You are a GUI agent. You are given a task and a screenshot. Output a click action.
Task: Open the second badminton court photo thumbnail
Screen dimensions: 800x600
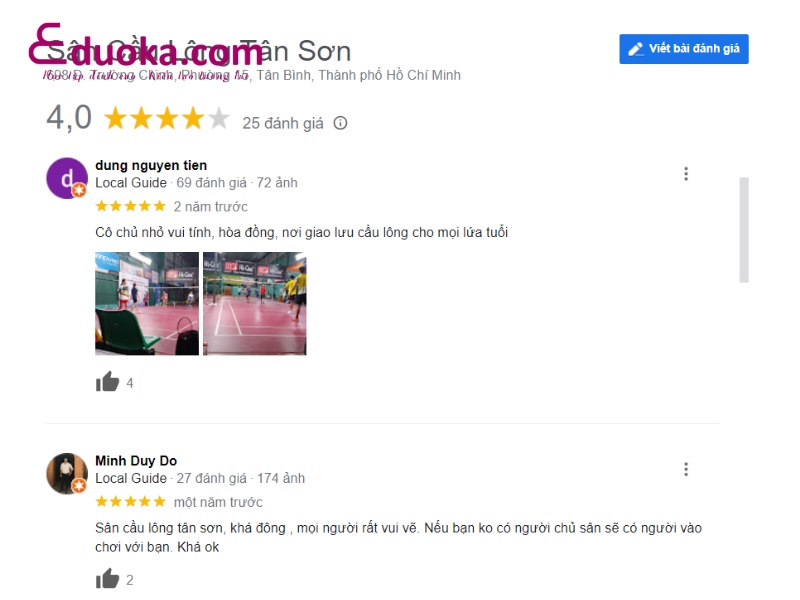(255, 304)
